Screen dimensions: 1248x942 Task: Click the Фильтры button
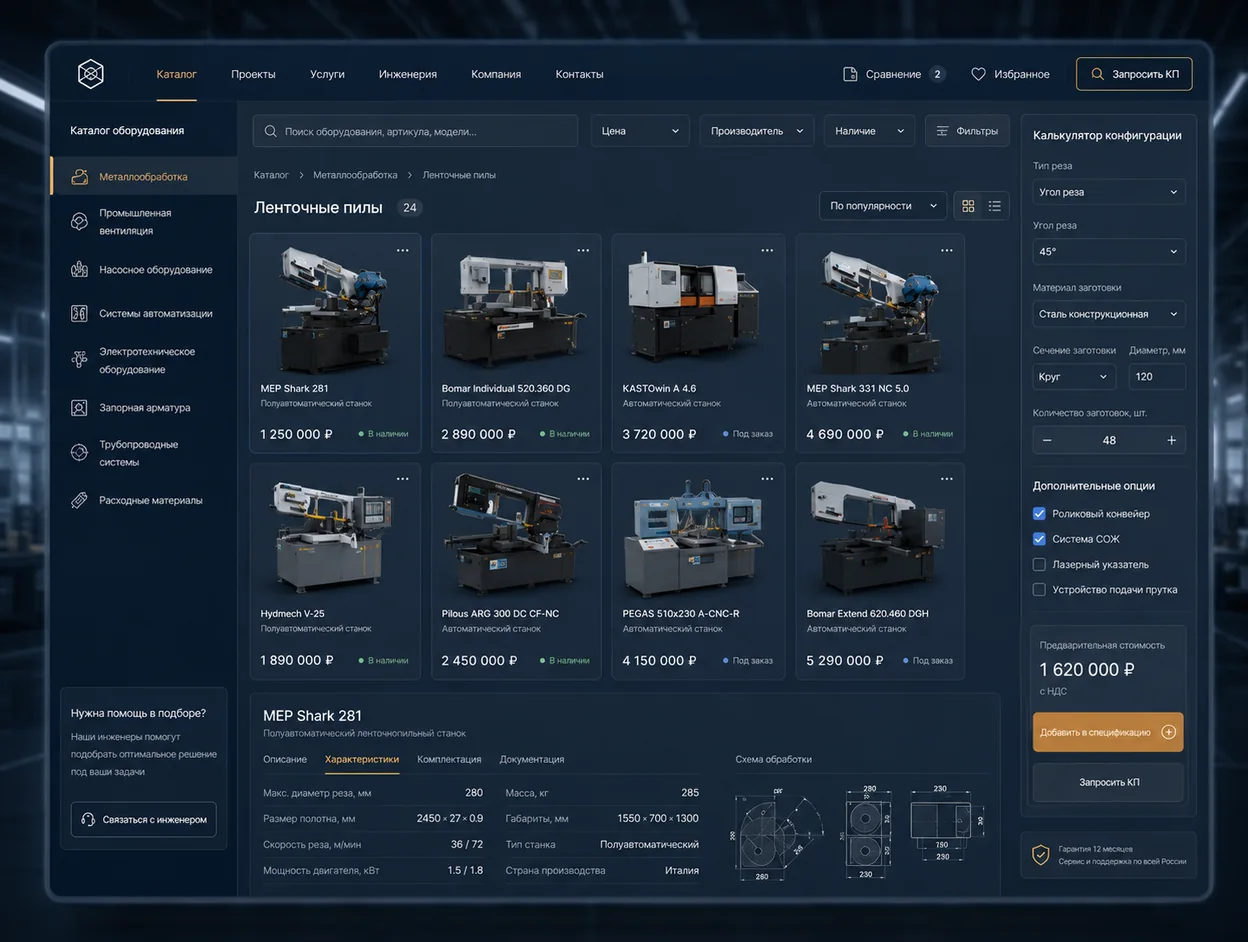tap(967, 131)
